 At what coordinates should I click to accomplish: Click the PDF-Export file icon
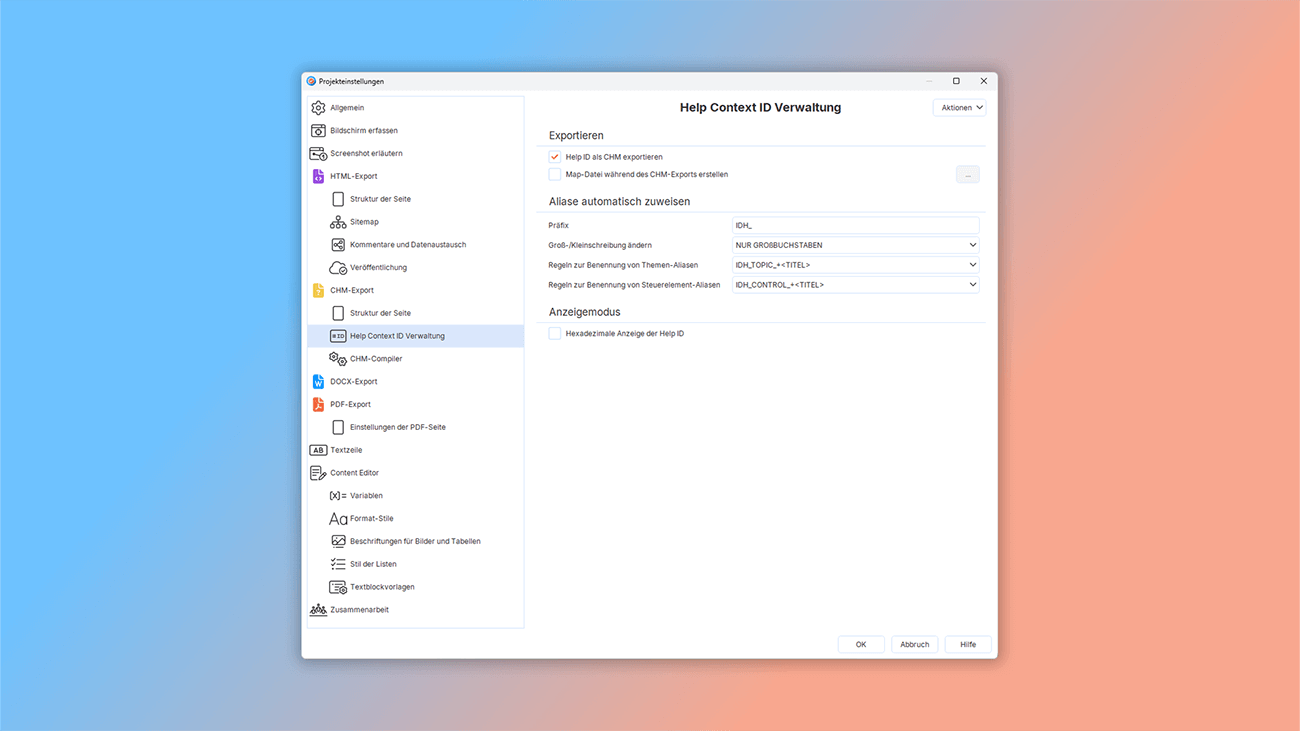tap(318, 405)
